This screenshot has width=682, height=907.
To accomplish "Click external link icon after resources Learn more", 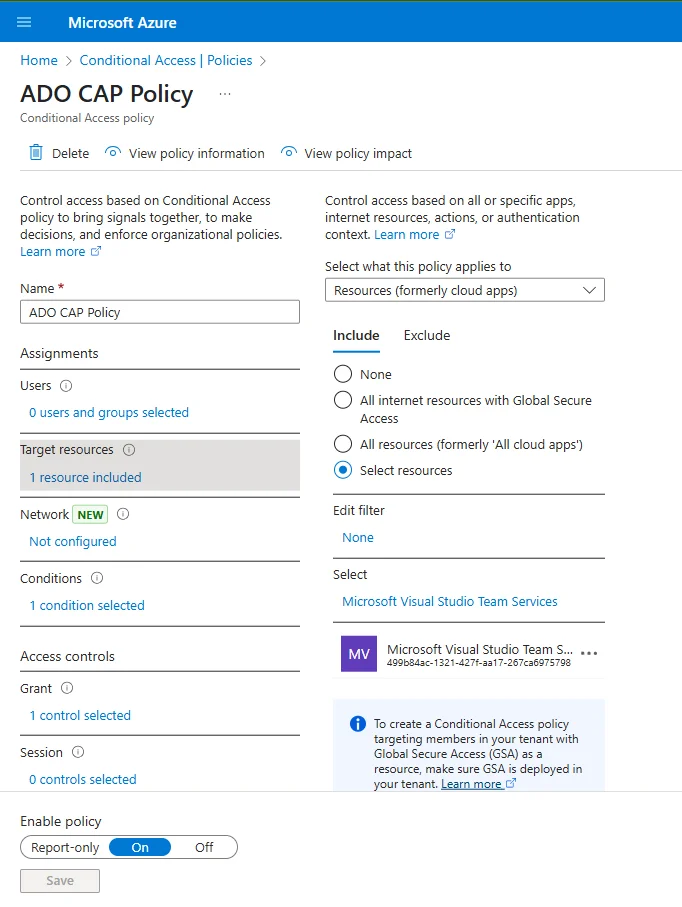I will click(x=449, y=234).
